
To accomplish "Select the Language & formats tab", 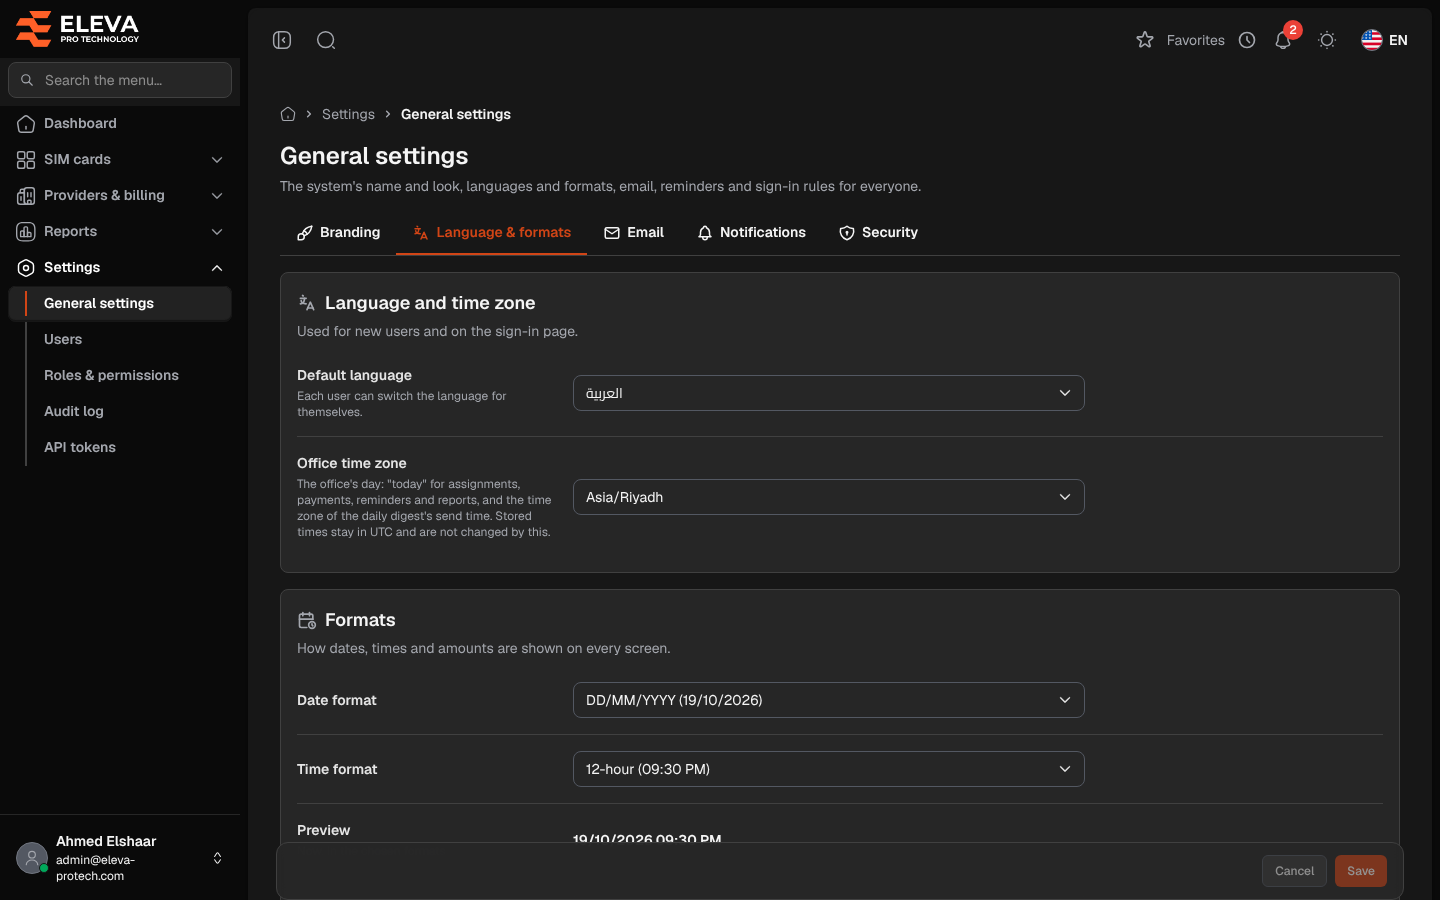I will coord(492,232).
